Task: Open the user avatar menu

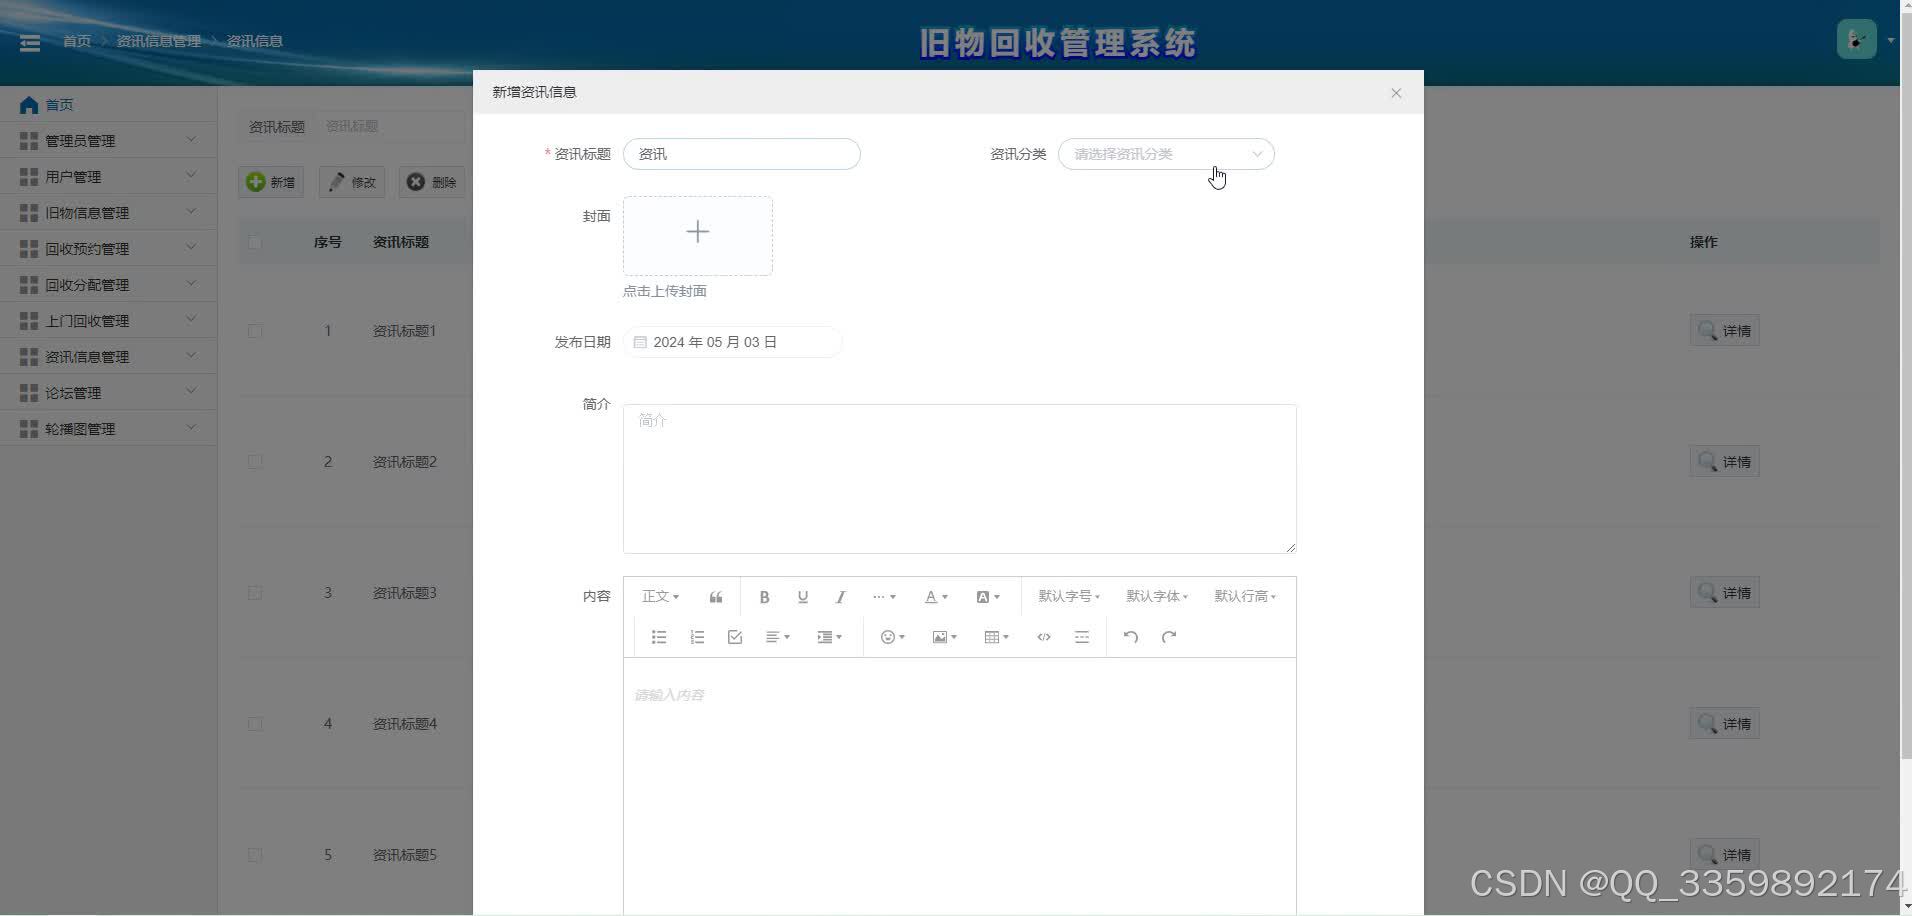Action: tap(1856, 40)
